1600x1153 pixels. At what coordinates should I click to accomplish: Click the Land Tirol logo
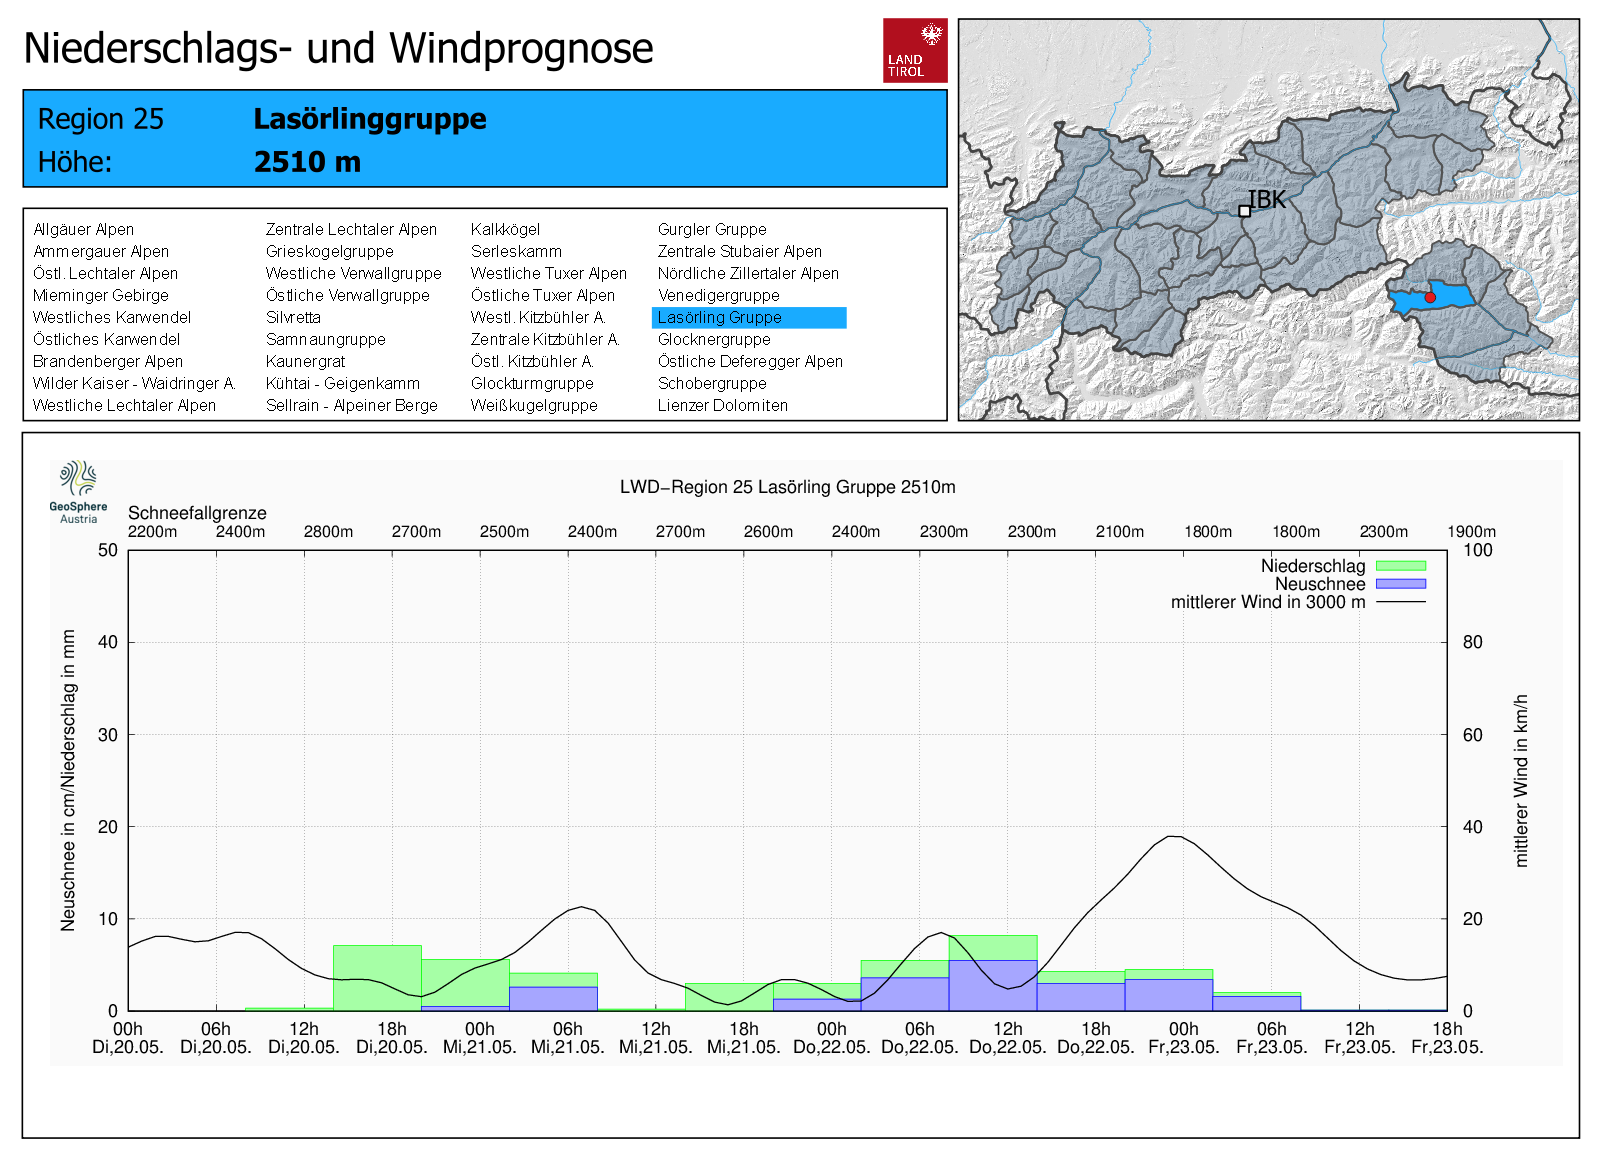914,50
